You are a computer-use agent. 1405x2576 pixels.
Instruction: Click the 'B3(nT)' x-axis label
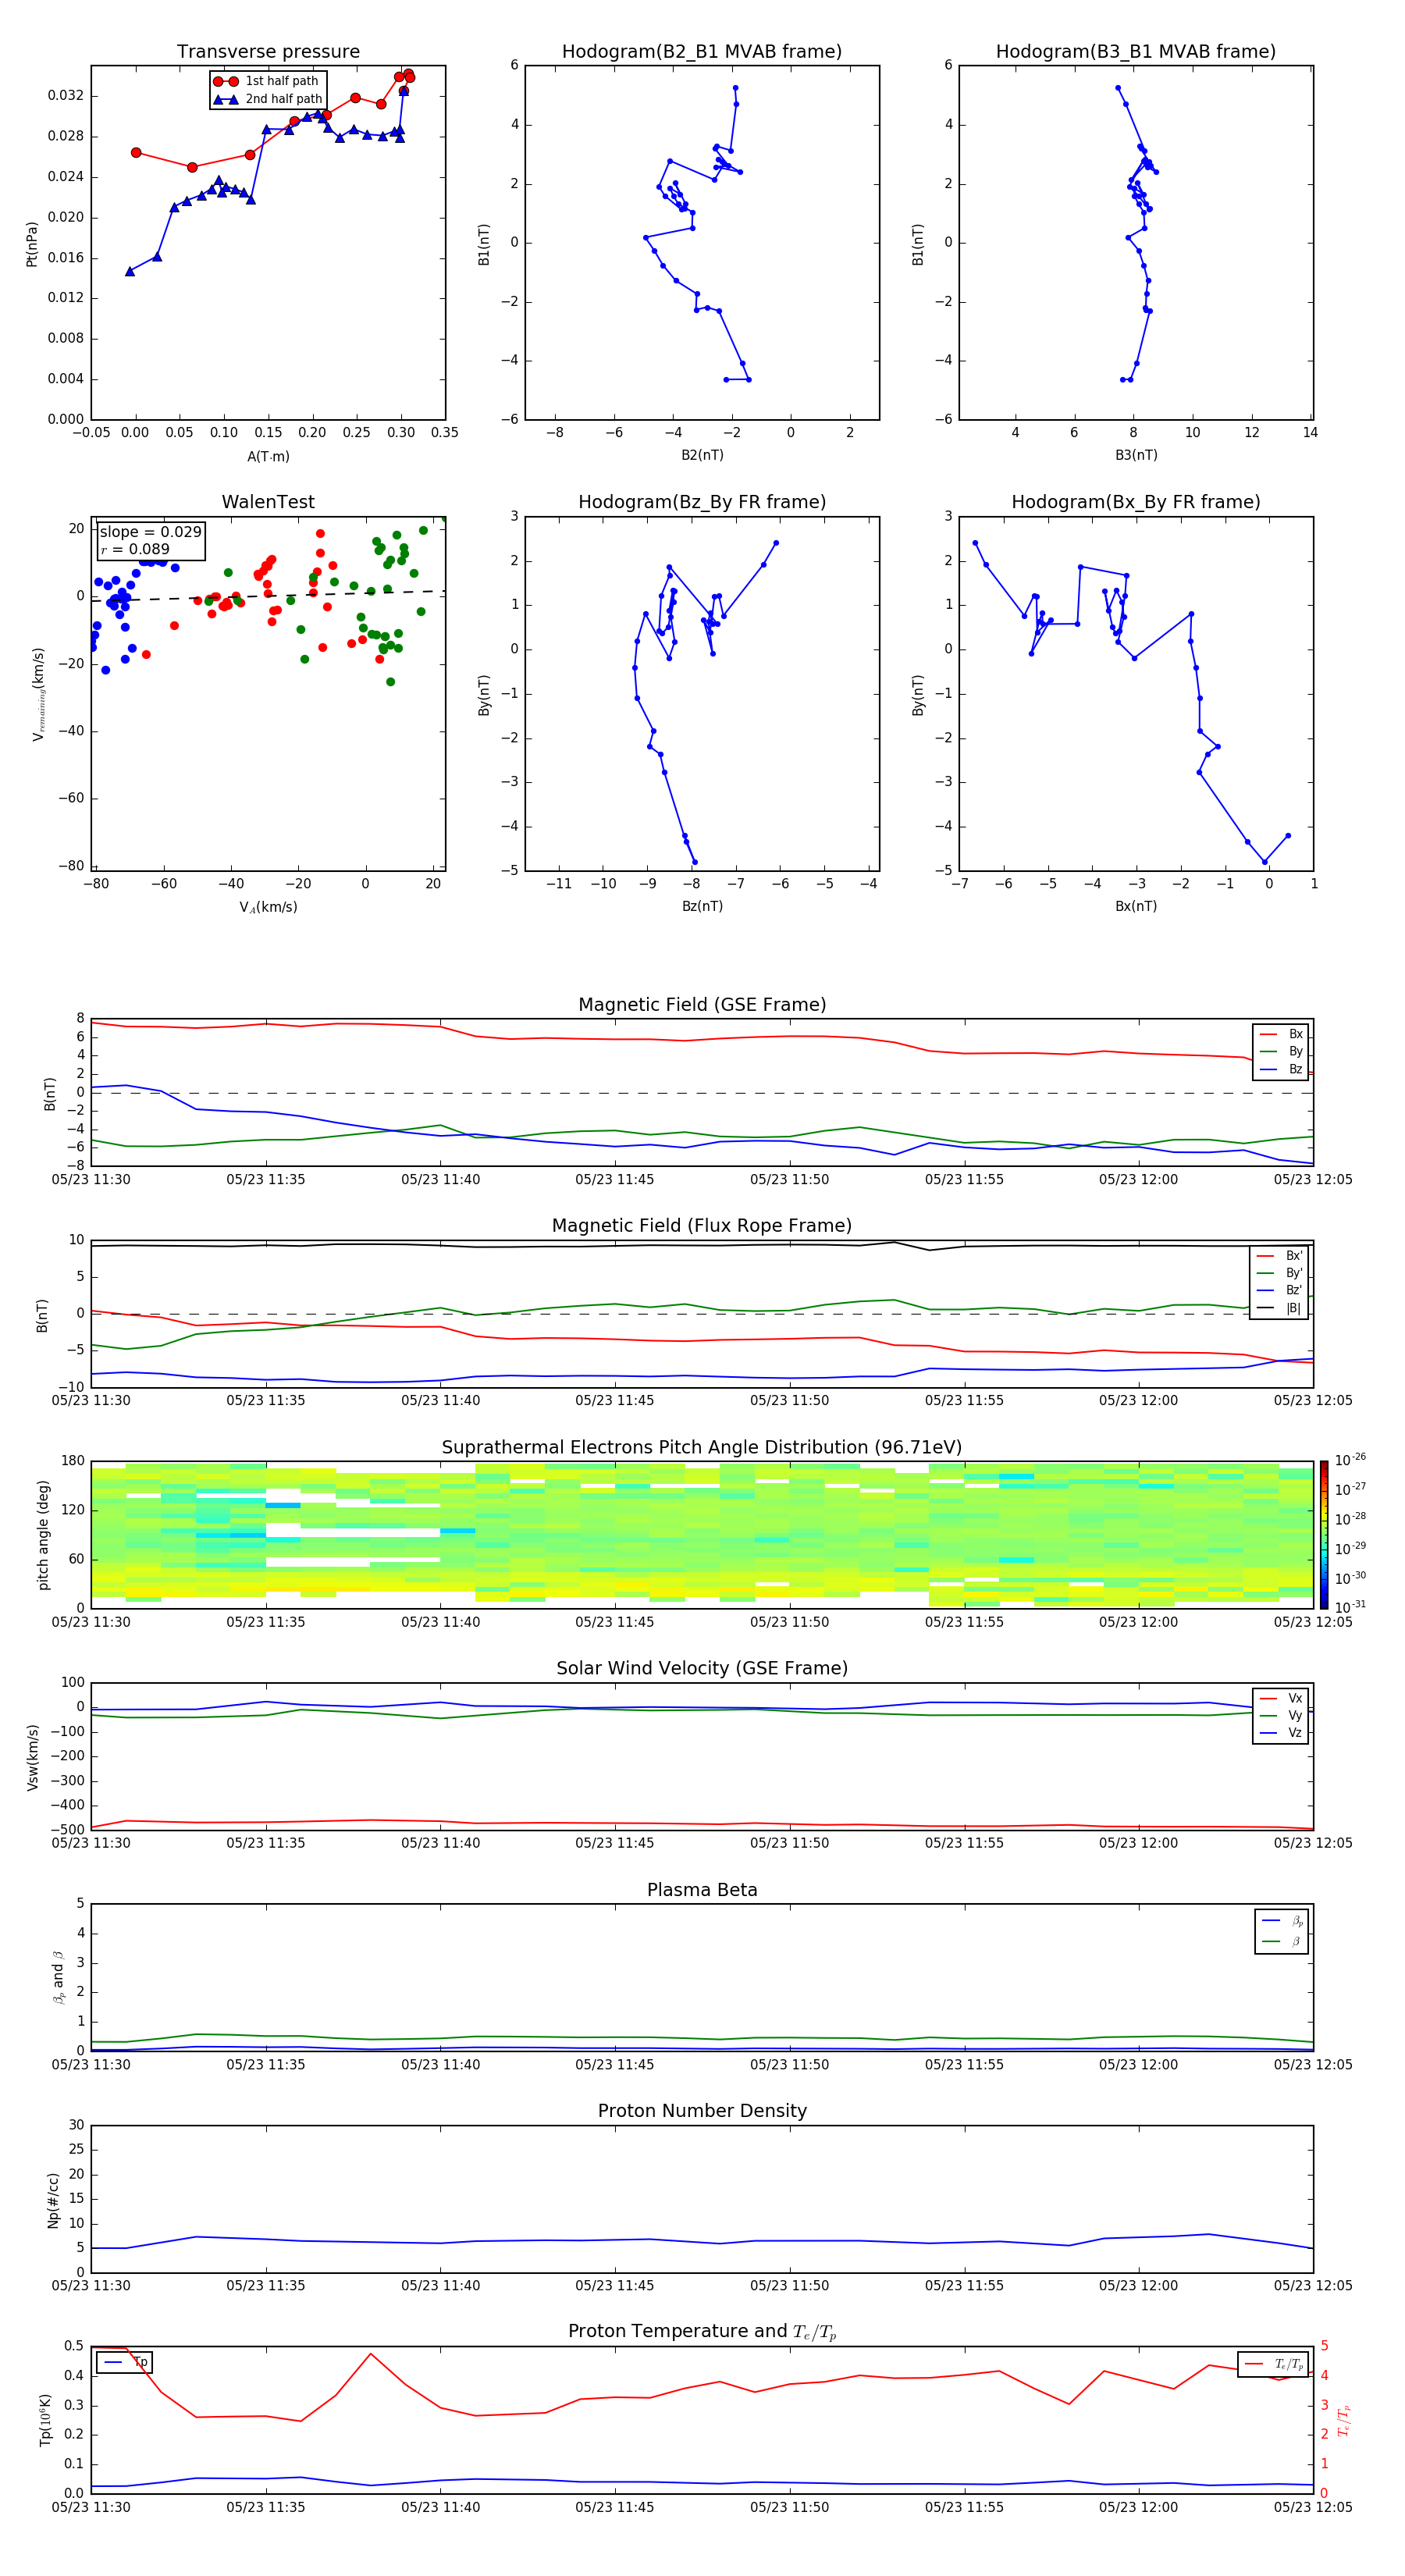point(1136,455)
